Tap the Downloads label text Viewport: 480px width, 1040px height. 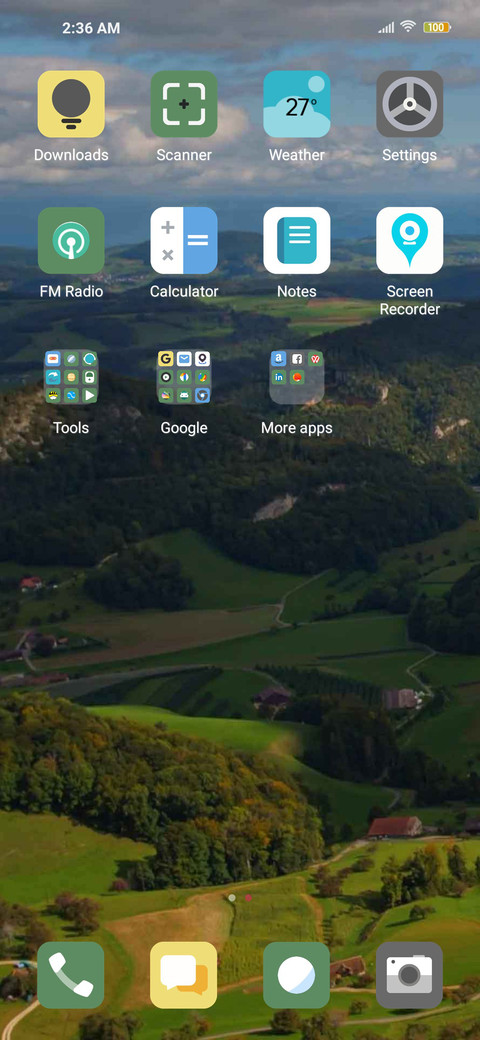[x=71, y=155]
